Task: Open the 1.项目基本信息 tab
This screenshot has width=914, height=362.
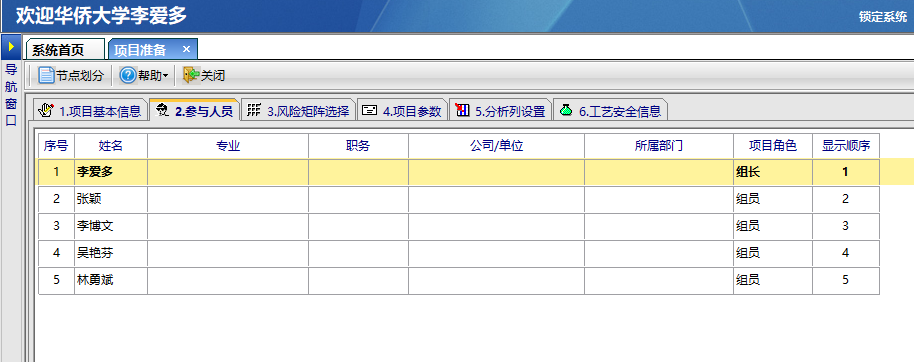Action: 90,111
